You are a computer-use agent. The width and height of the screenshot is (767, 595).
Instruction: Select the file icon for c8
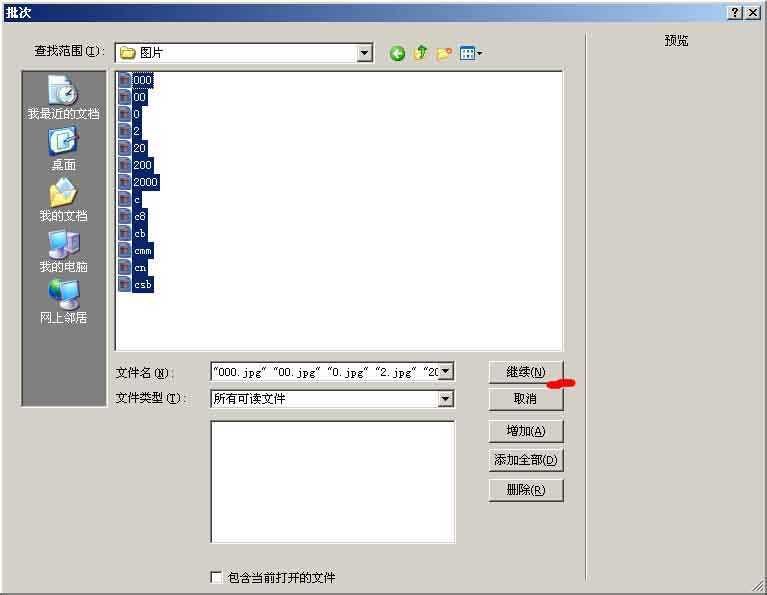tap(125, 216)
